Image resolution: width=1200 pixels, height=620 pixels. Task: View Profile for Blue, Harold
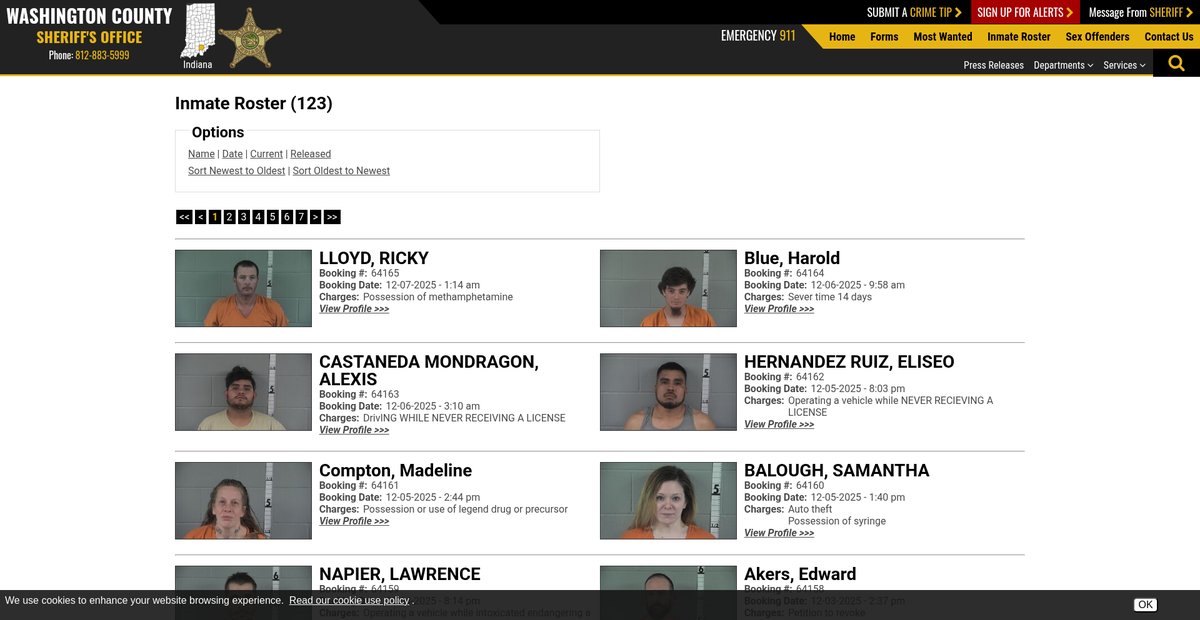(x=779, y=309)
